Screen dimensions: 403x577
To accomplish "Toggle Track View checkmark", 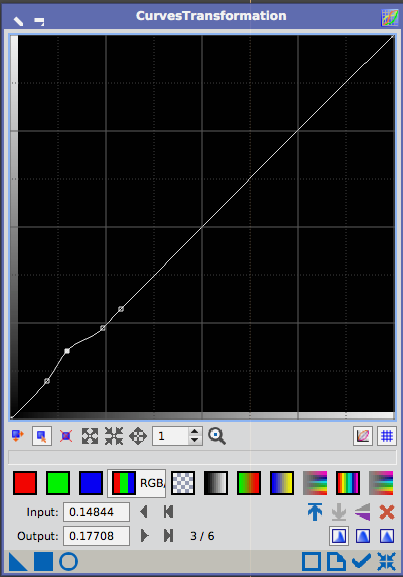I will 361,561.
